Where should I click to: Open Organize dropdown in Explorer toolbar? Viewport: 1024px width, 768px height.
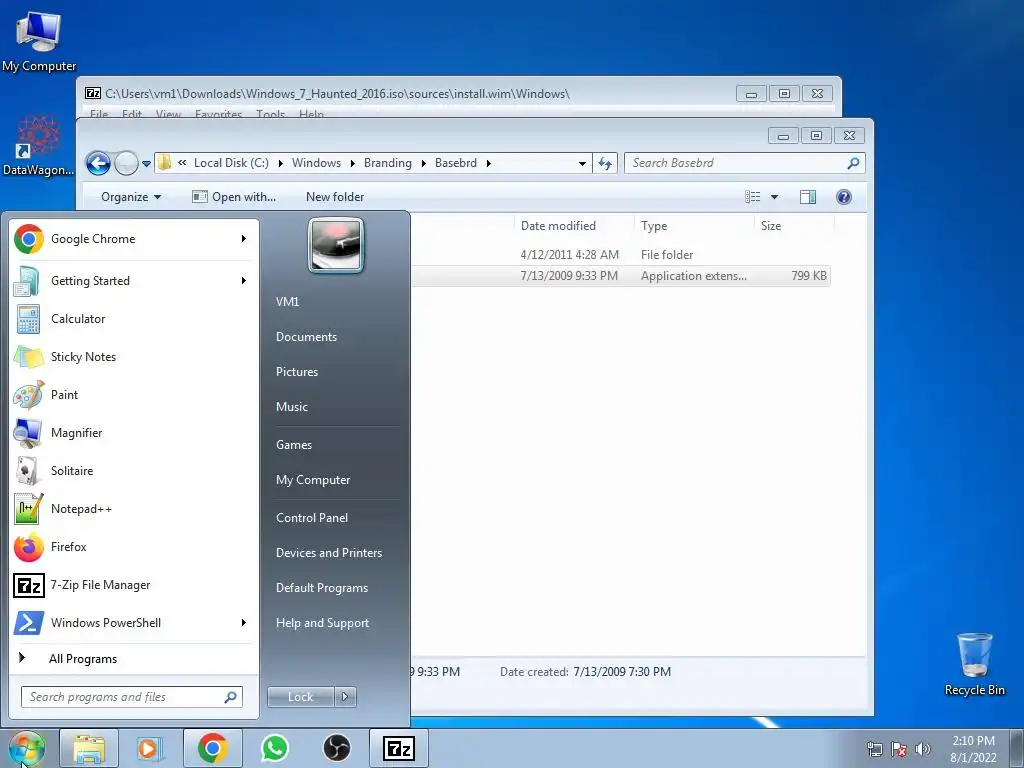(131, 197)
